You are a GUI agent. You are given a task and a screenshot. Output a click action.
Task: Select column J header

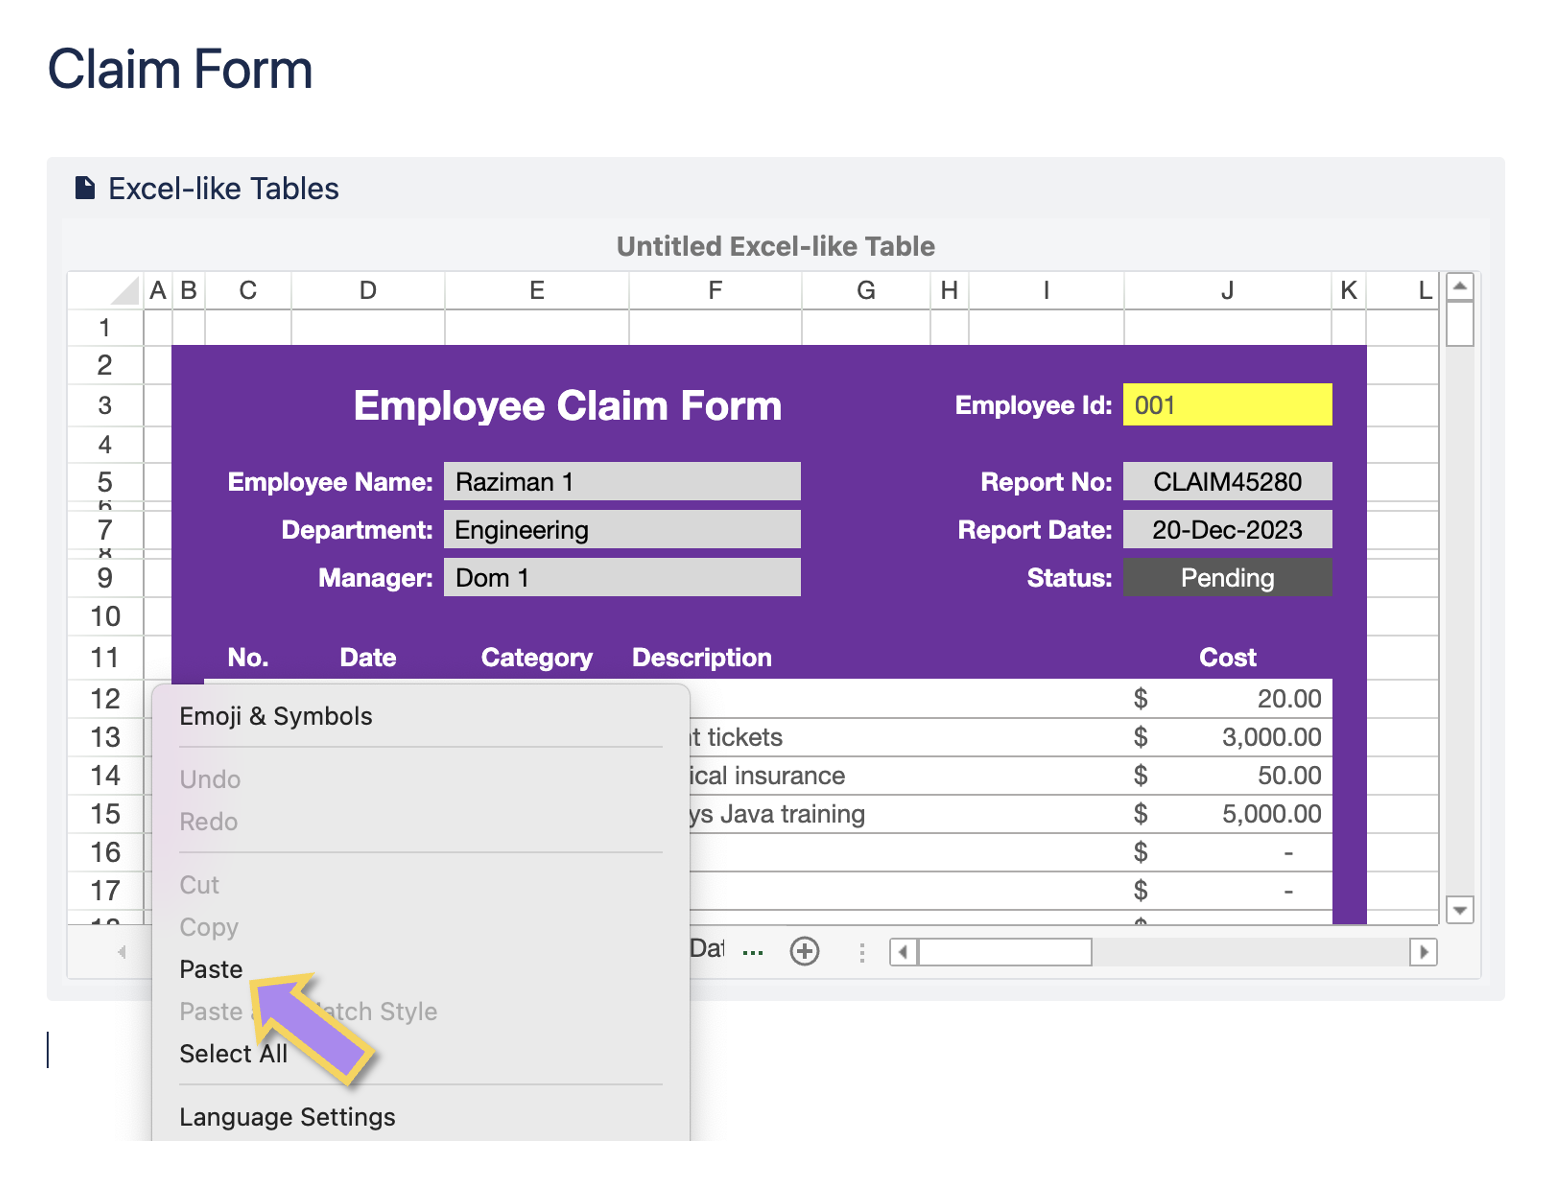[1227, 291]
